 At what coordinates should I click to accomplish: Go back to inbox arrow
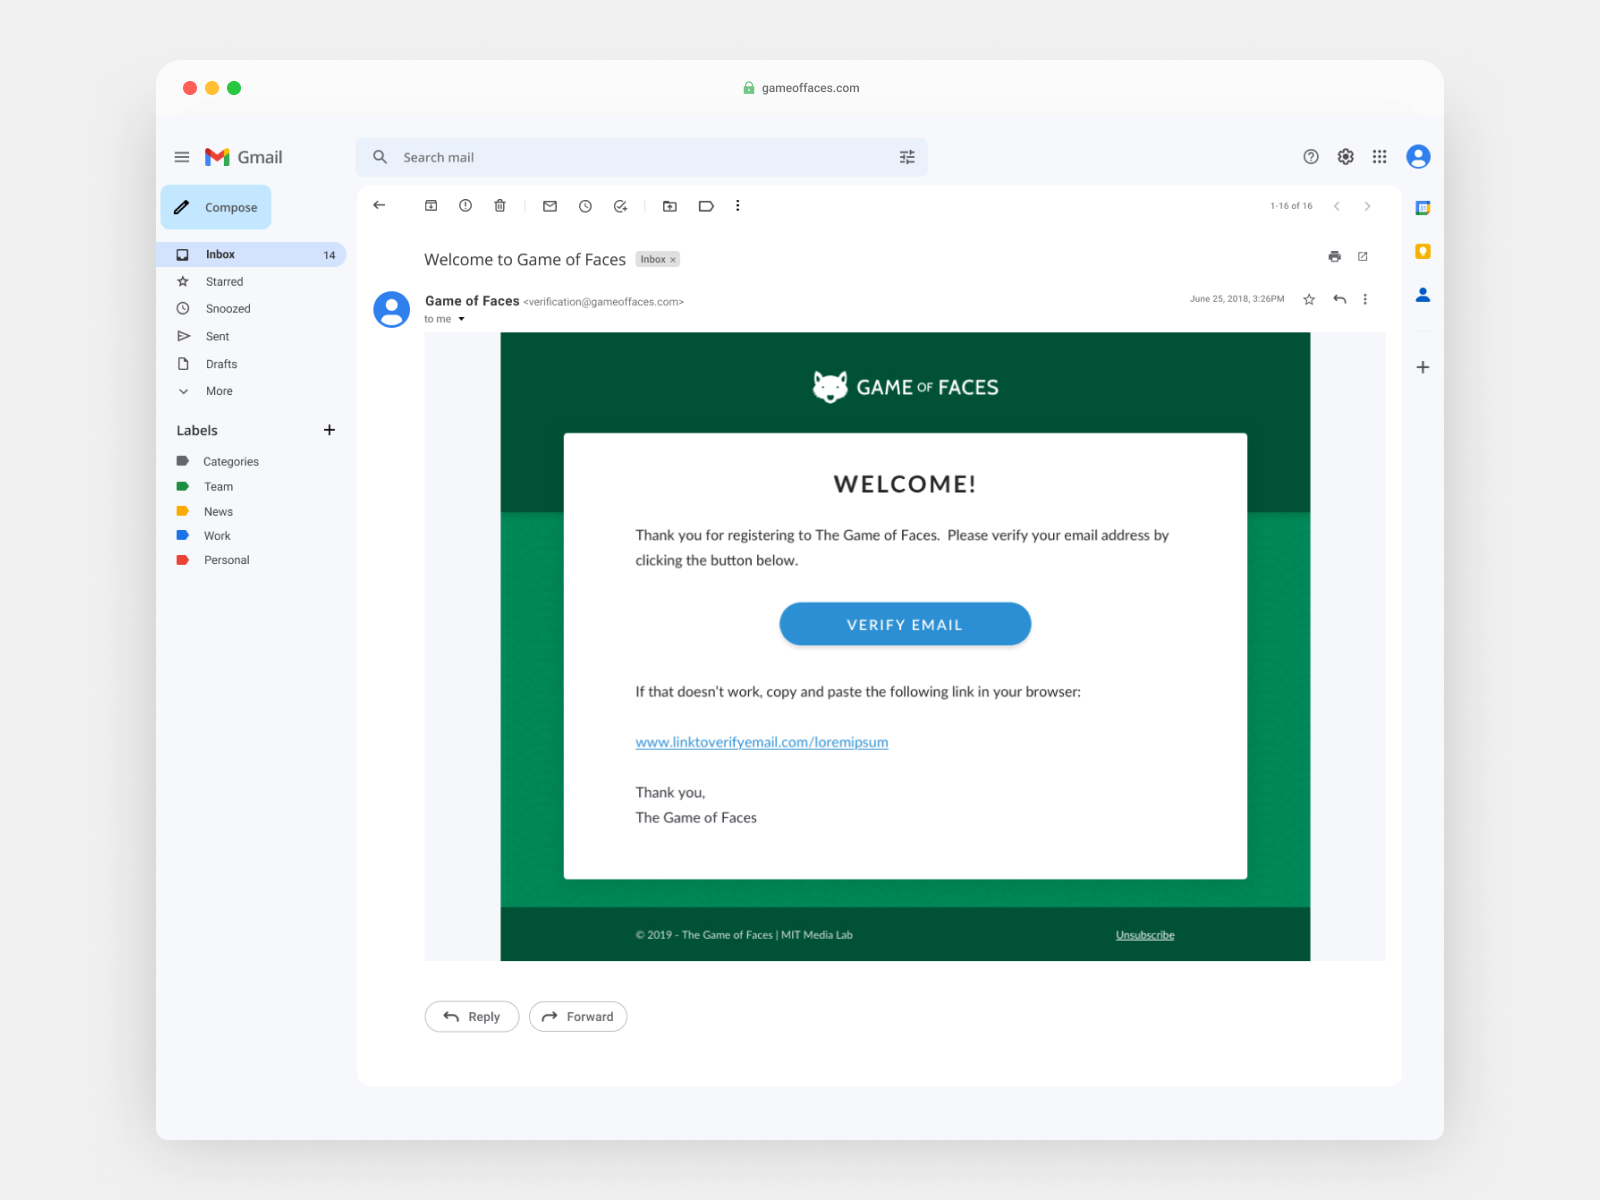pos(379,205)
